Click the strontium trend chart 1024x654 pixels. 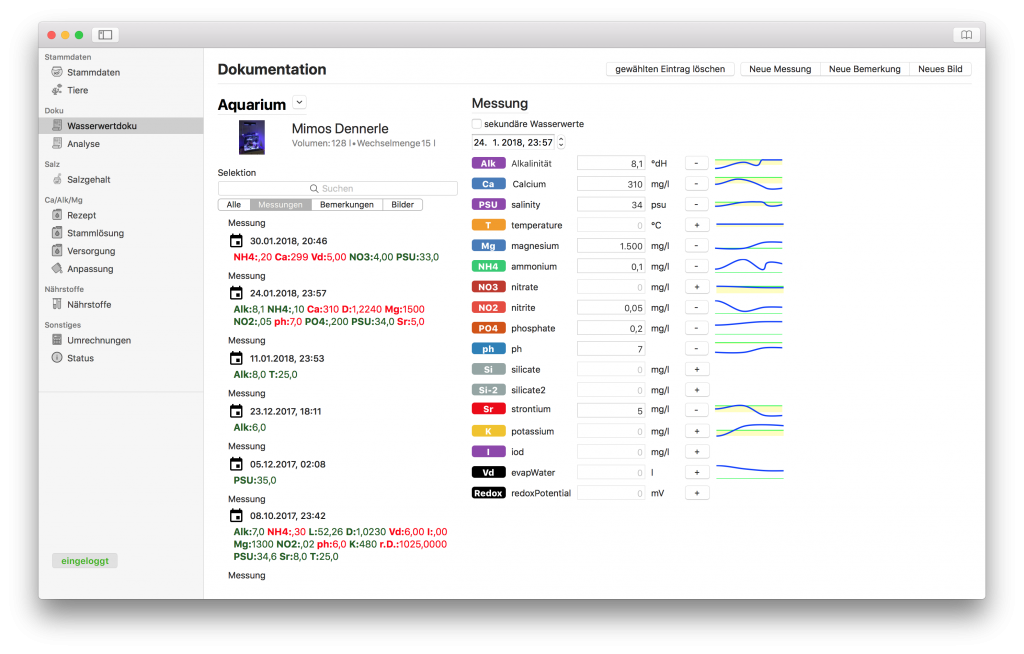pyautogui.click(x=748, y=410)
